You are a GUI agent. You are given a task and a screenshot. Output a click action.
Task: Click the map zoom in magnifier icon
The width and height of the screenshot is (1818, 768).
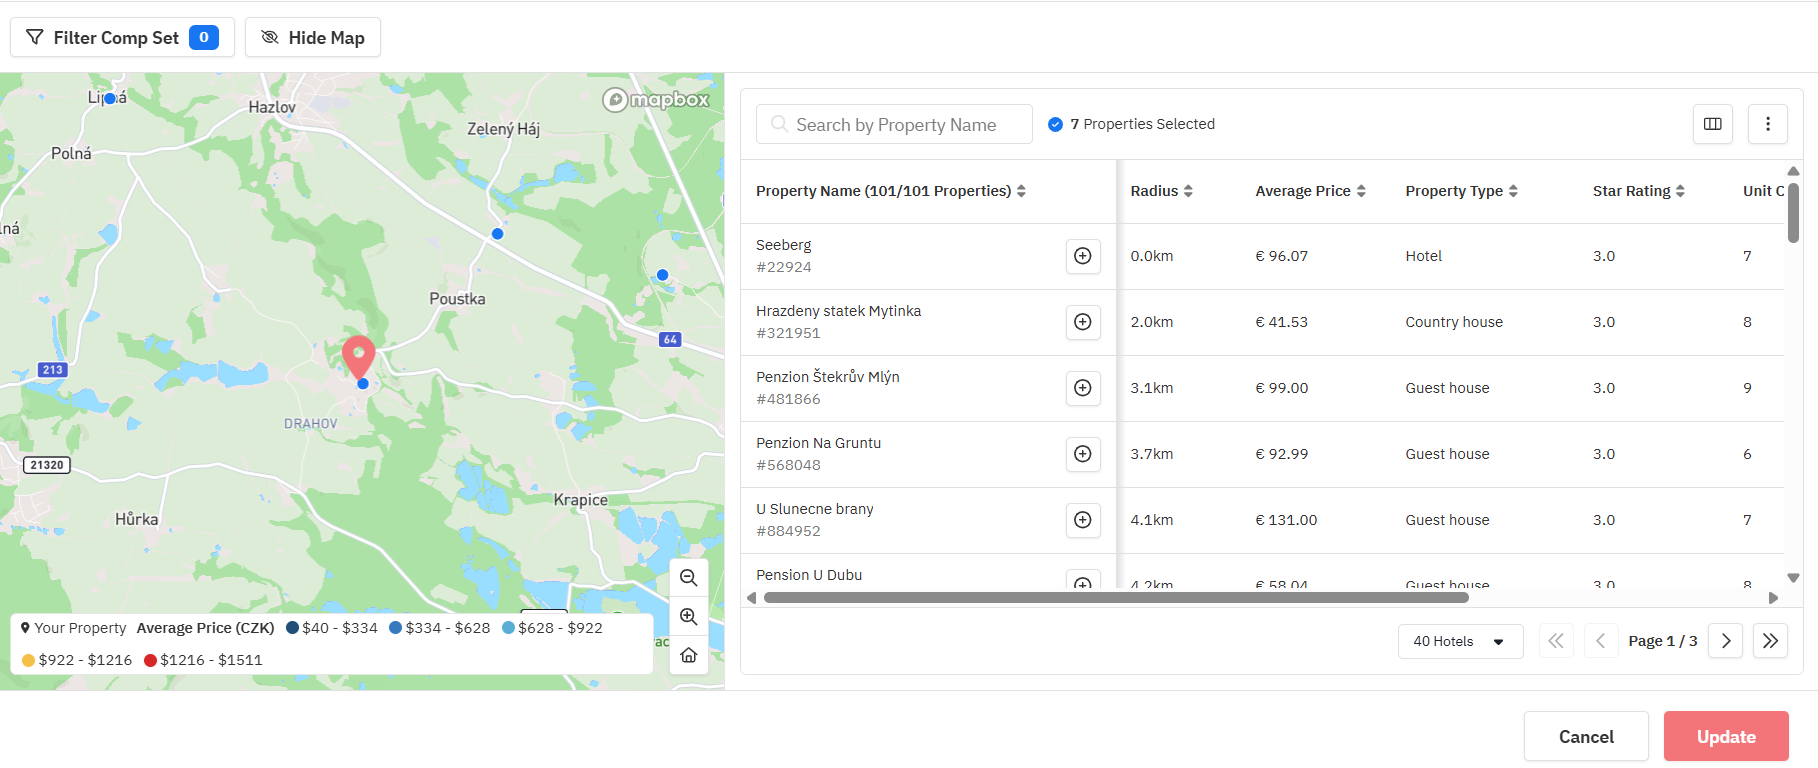click(688, 617)
